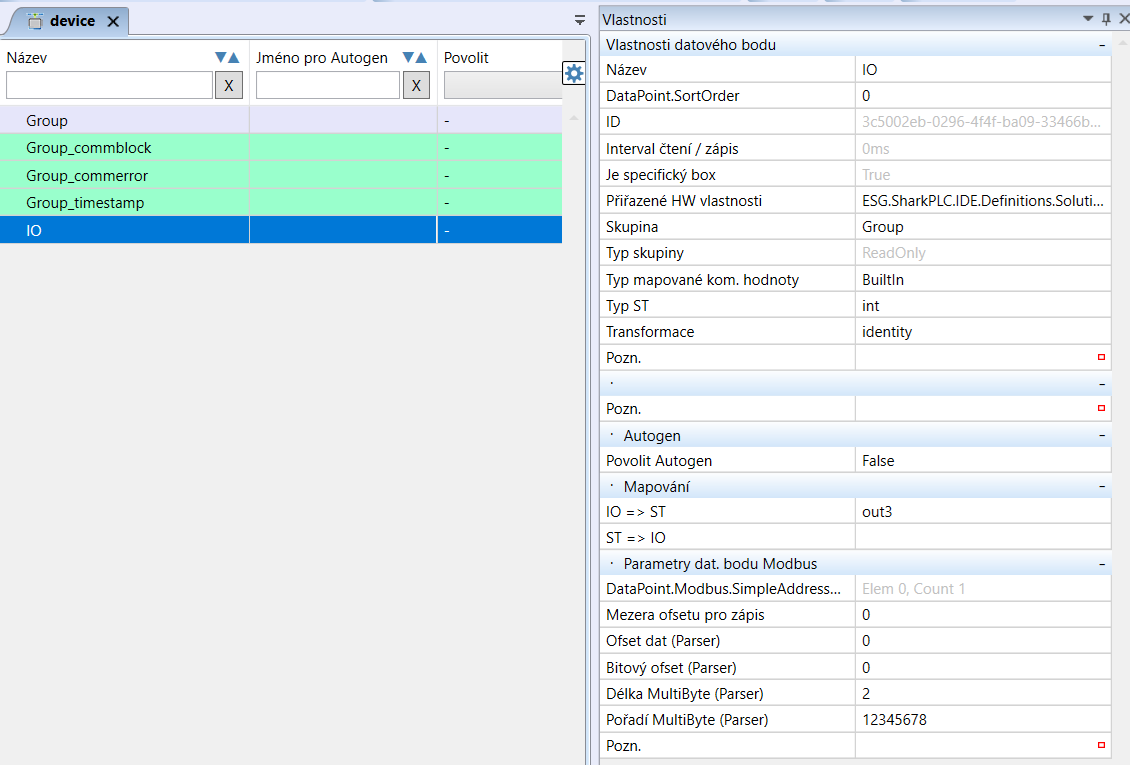Open the Vlastnosti panel dropdown arrow
The height and width of the screenshot is (765, 1130).
click(1088, 19)
